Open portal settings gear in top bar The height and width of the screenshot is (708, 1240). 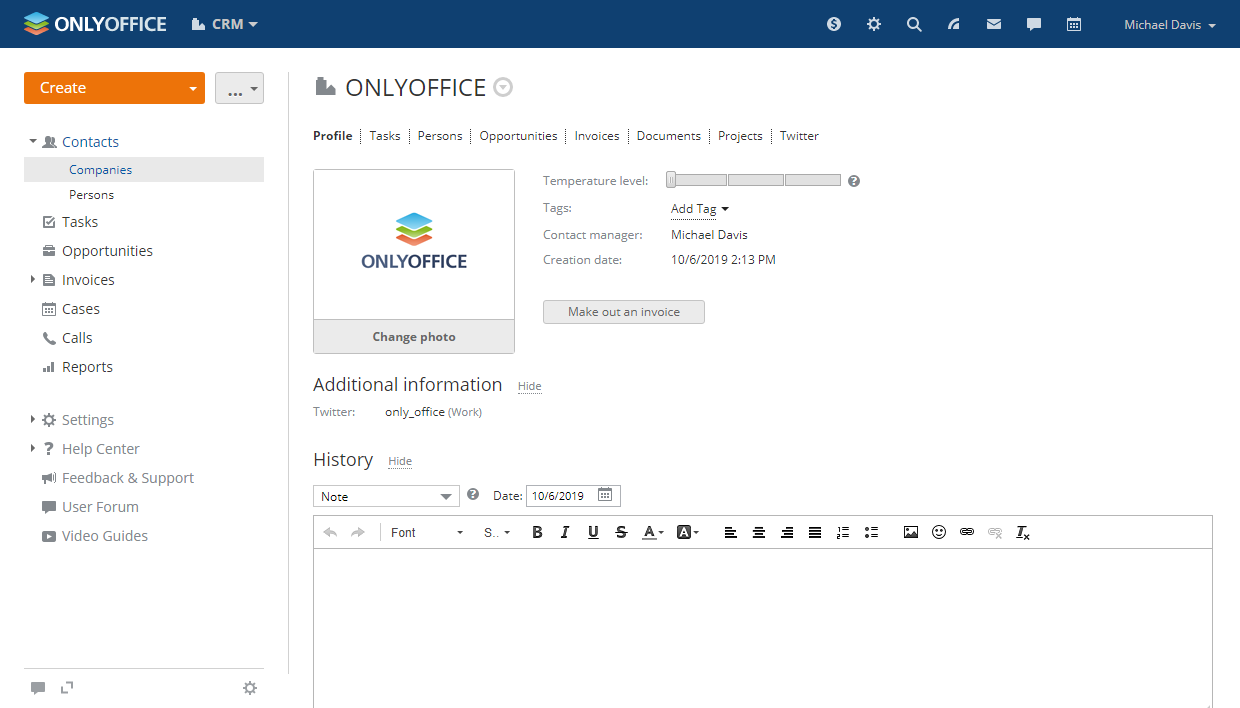pyautogui.click(x=874, y=24)
